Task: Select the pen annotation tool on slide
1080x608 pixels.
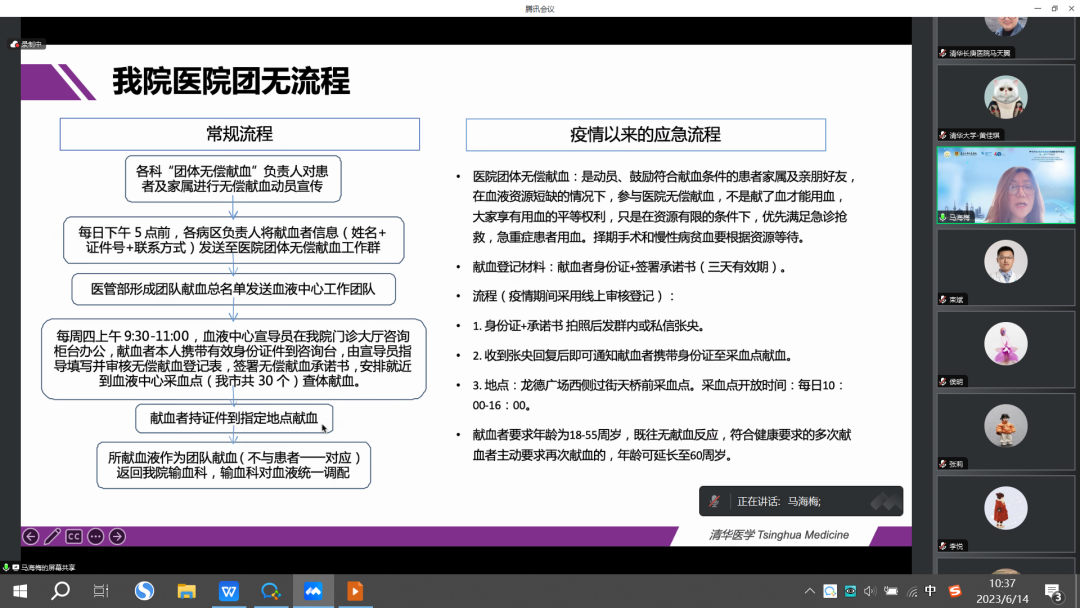Action: (x=52, y=537)
